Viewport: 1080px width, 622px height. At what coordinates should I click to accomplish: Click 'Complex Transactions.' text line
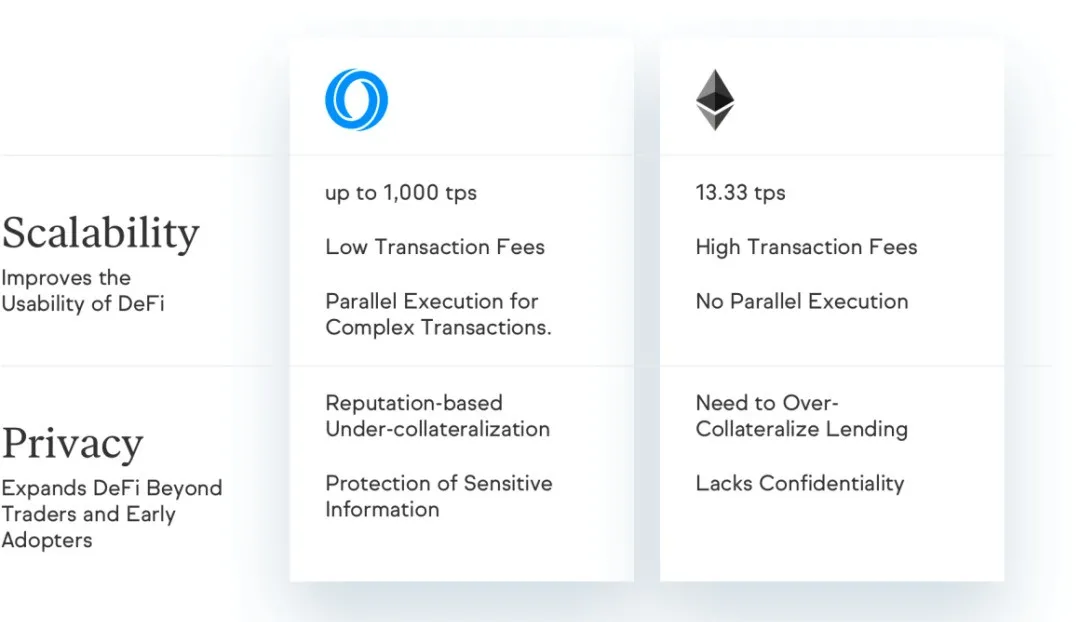438,327
